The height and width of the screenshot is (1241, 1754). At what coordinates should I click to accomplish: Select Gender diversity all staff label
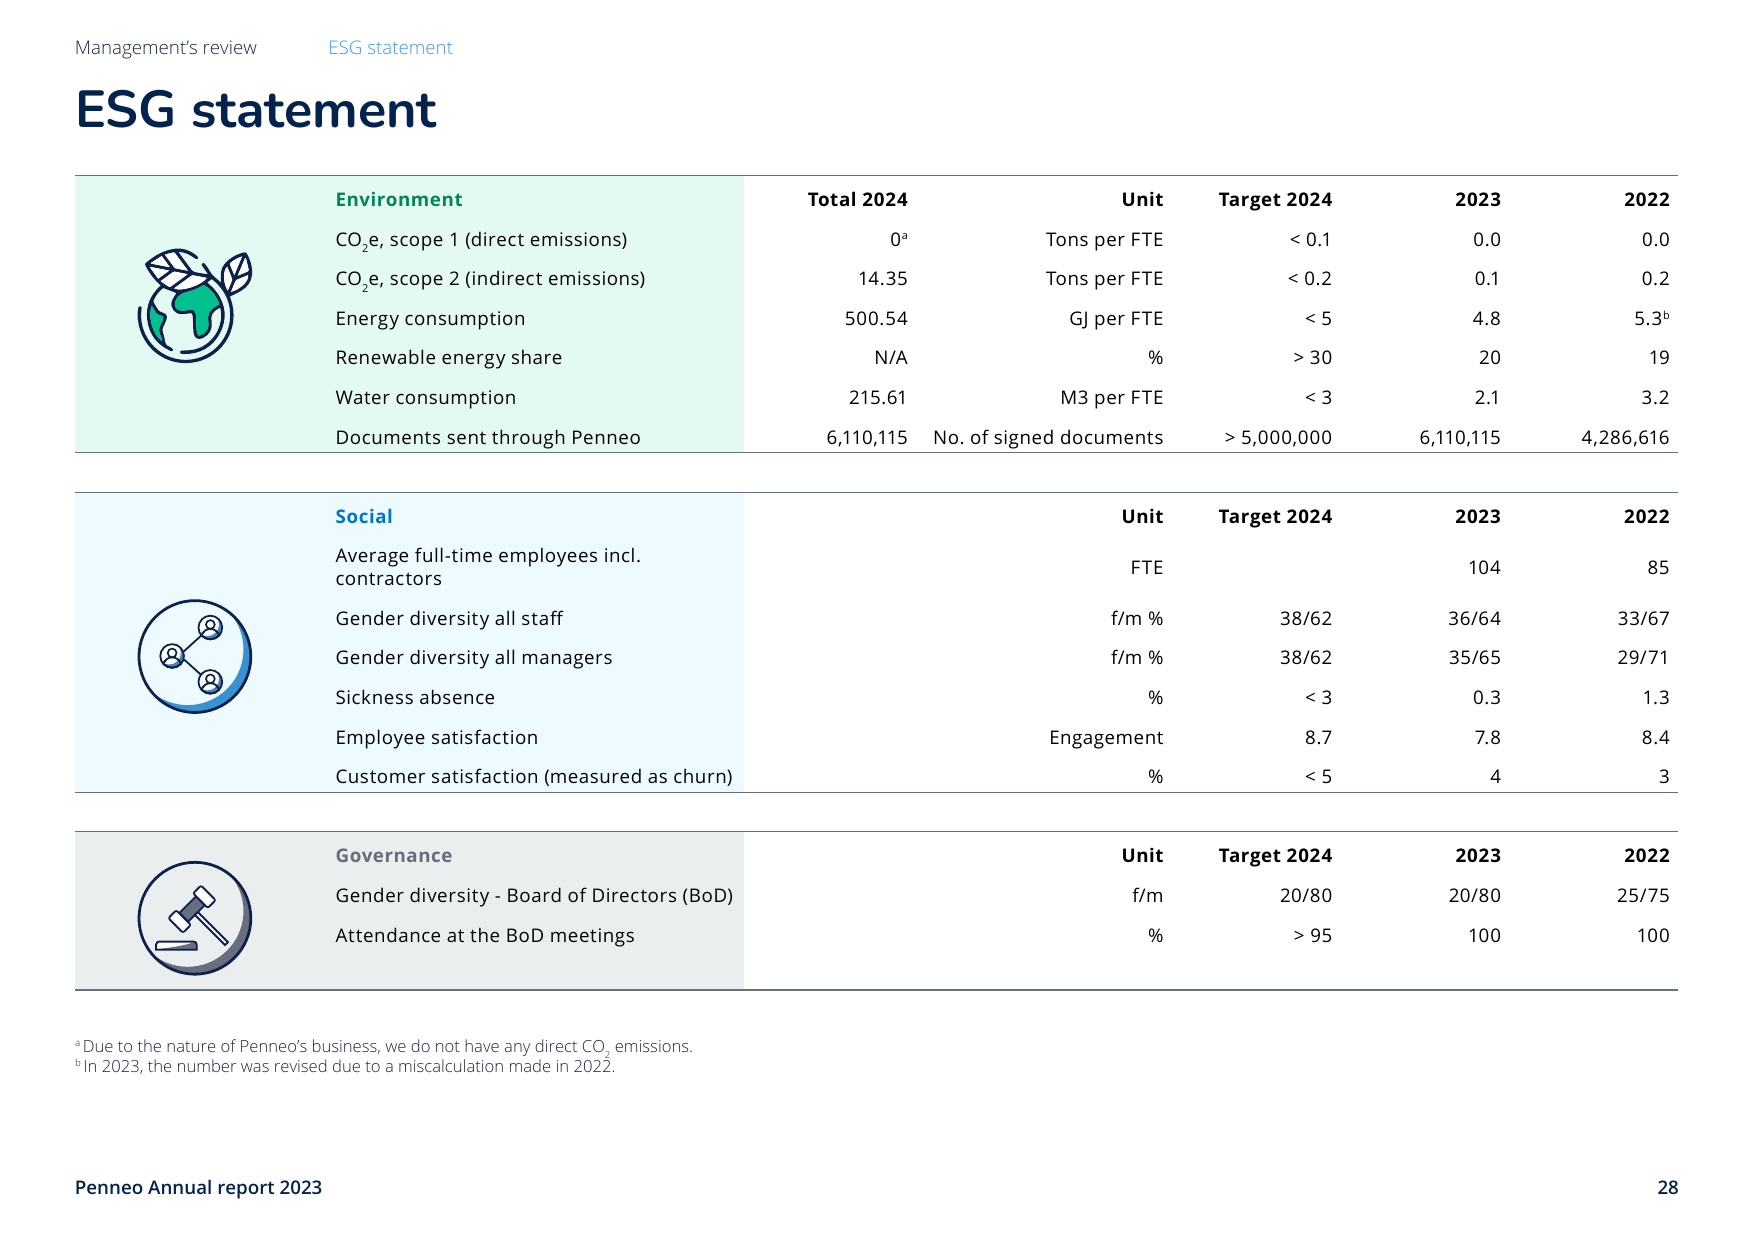click(449, 618)
